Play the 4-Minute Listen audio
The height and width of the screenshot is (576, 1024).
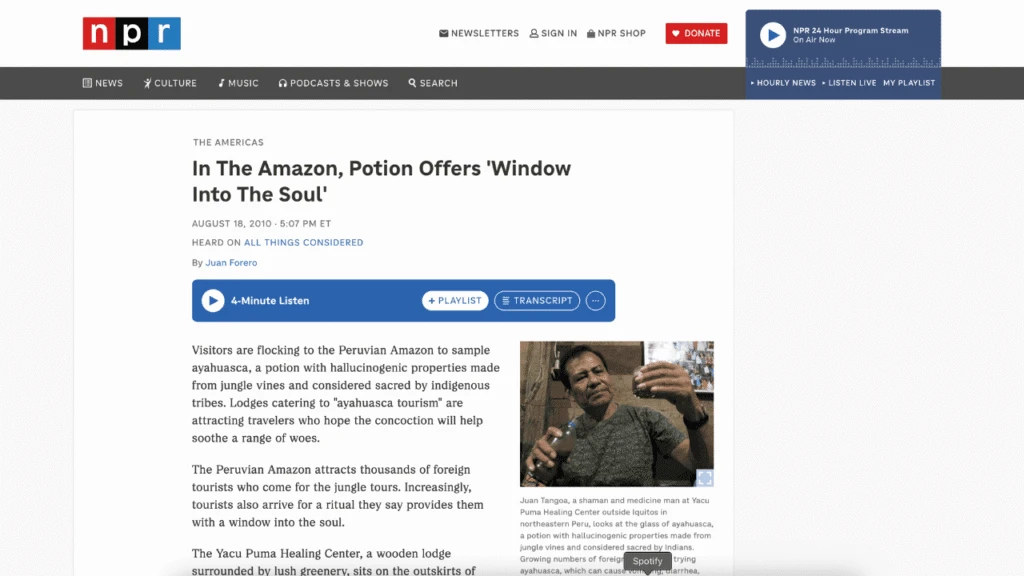[213, 300]
